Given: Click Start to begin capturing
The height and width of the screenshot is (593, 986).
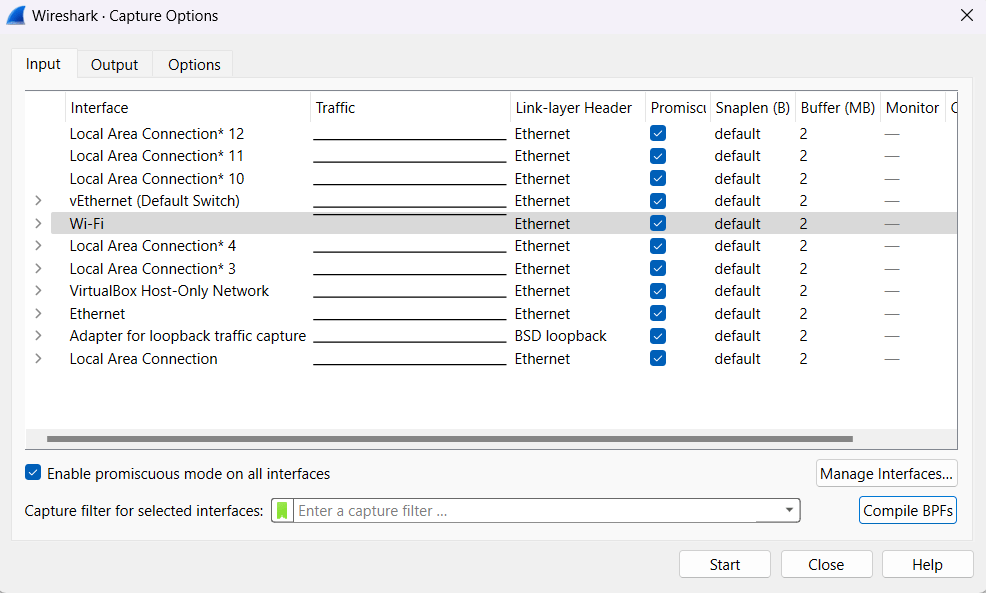Looking at the screenshot, I should click(724, 563).
